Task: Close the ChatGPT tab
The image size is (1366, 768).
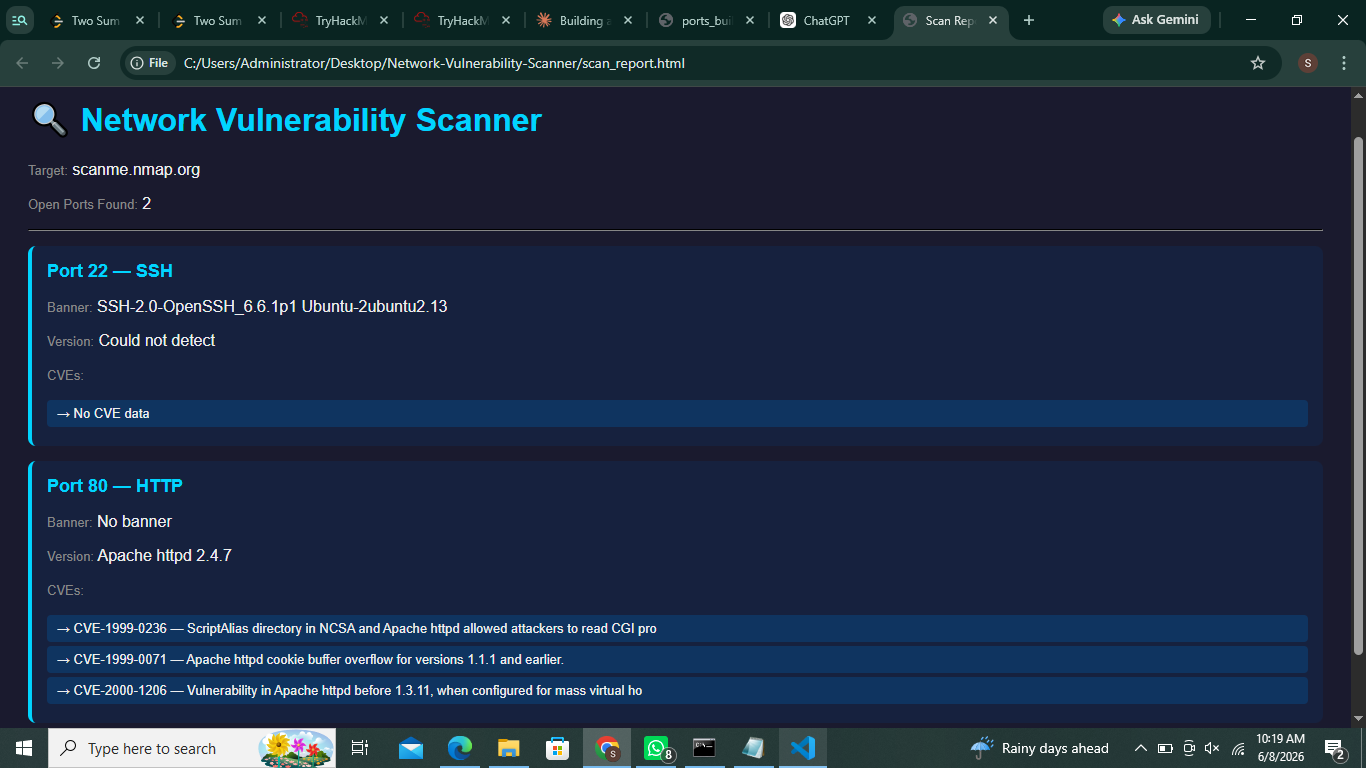Action: [x=871, y=20]
